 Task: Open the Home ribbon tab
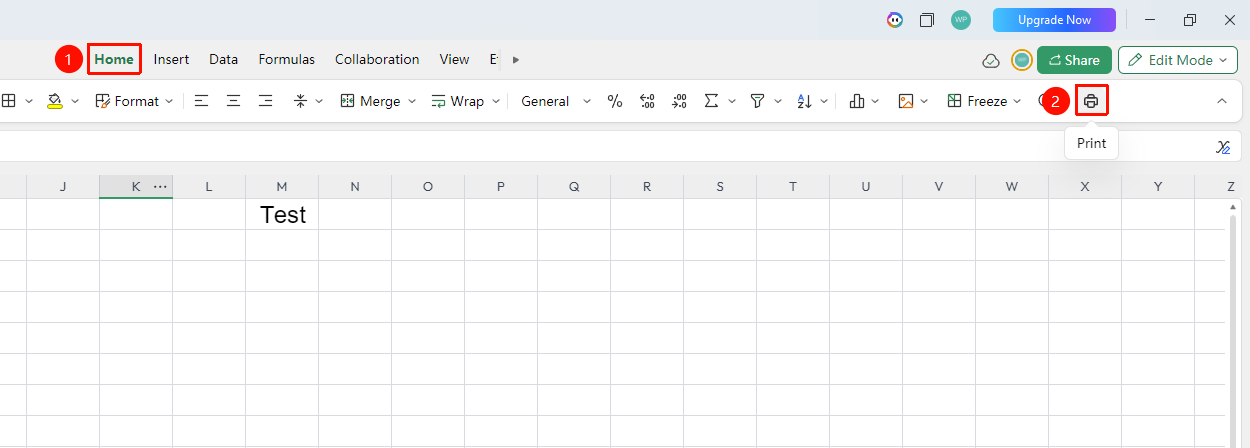(114, 59)
